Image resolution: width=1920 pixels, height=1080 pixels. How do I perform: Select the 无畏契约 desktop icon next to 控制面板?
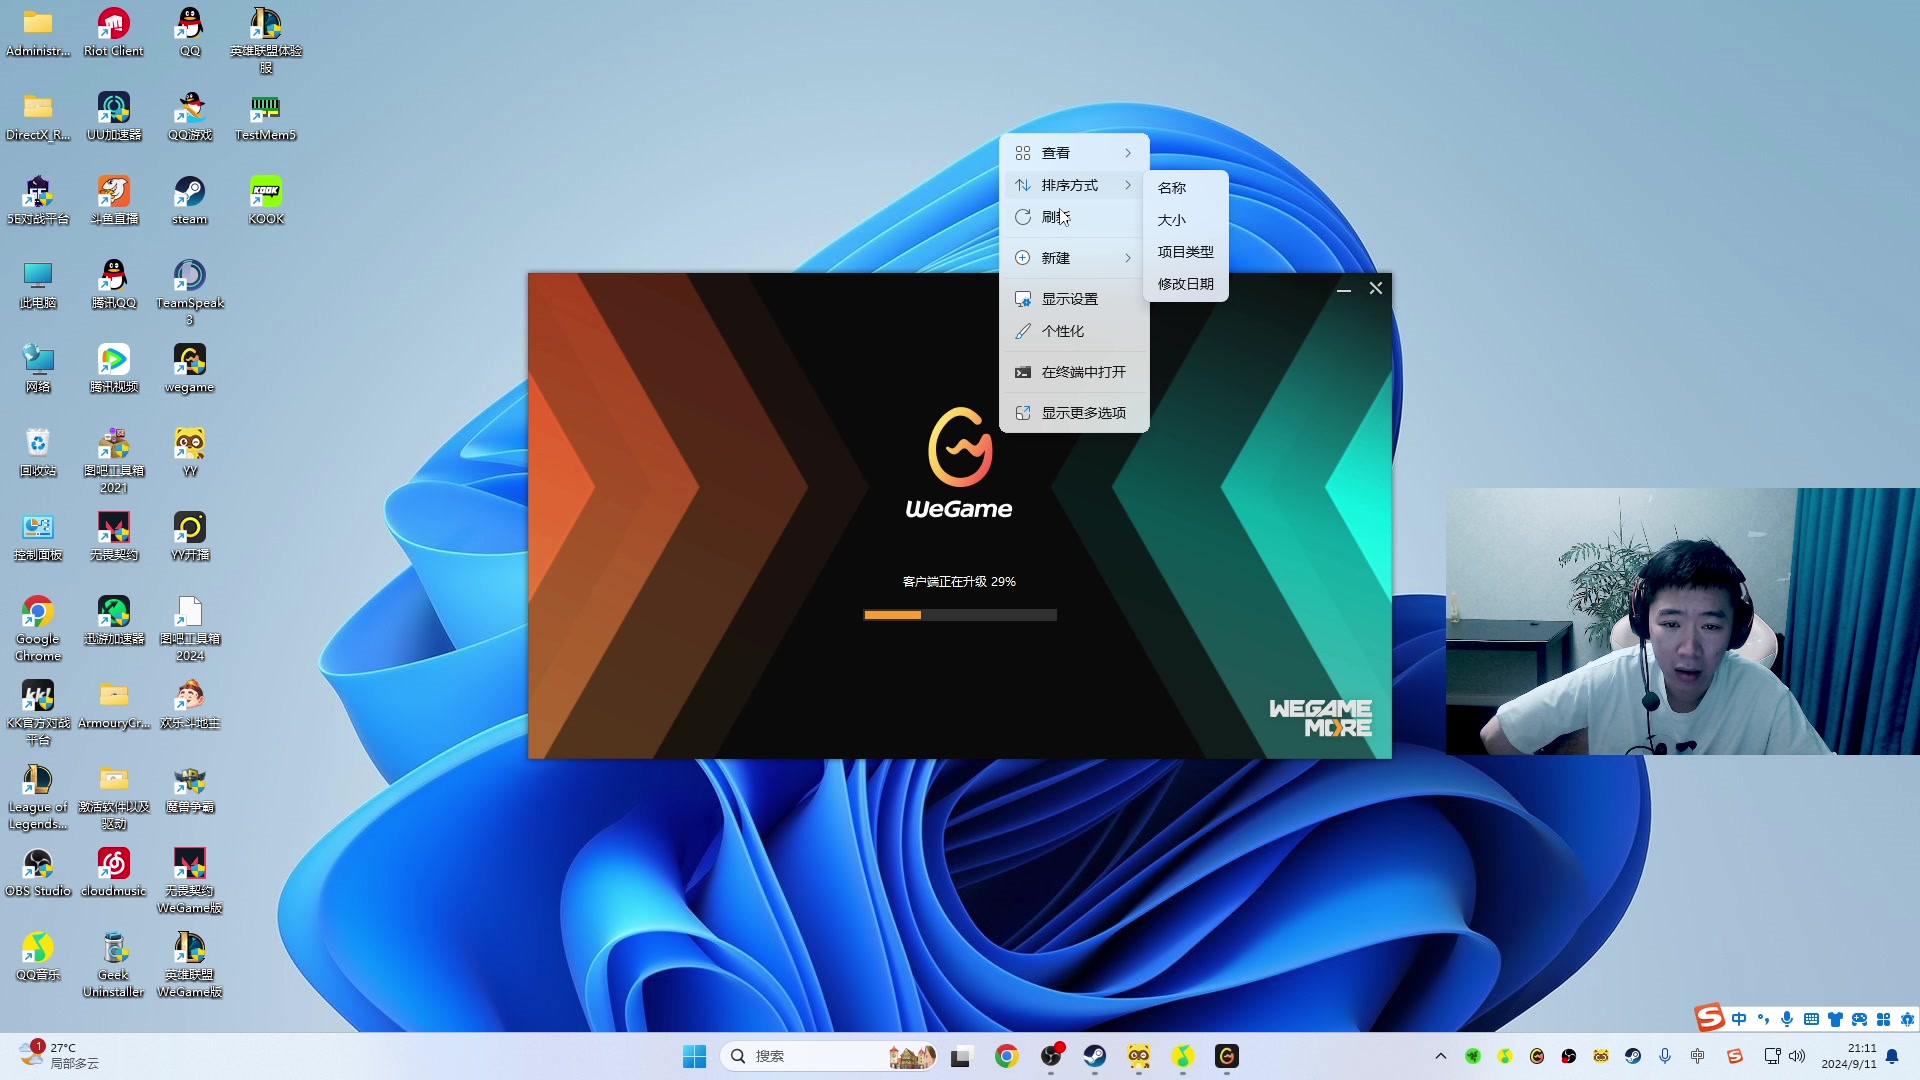pyautogui.click(x=113, y=536)
